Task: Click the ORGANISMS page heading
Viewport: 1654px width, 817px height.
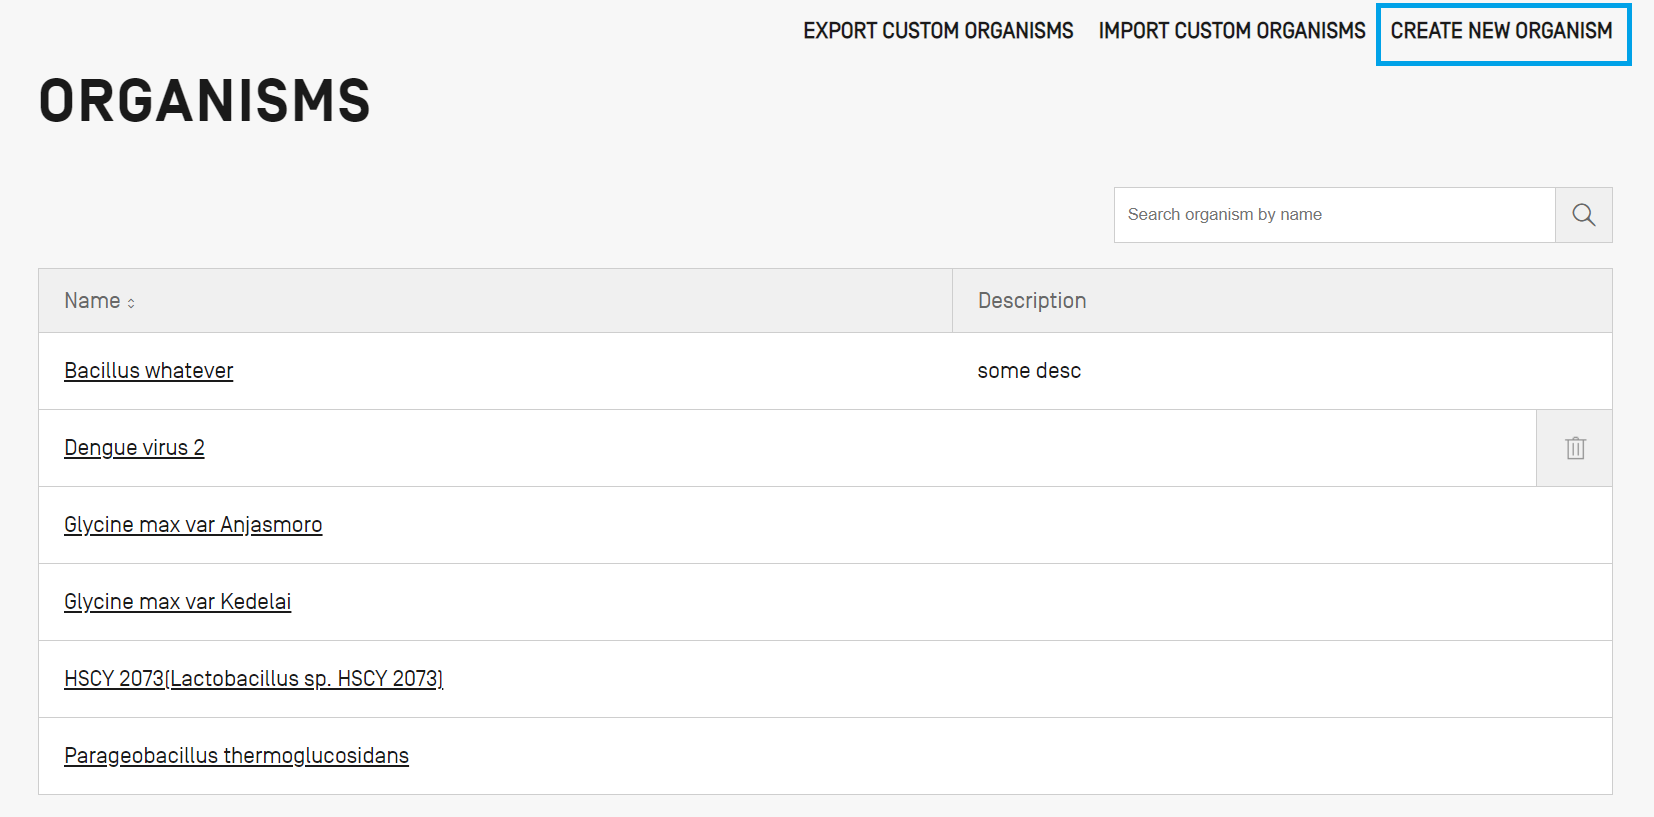Action: pyautogui.click(x=205, y=101)
